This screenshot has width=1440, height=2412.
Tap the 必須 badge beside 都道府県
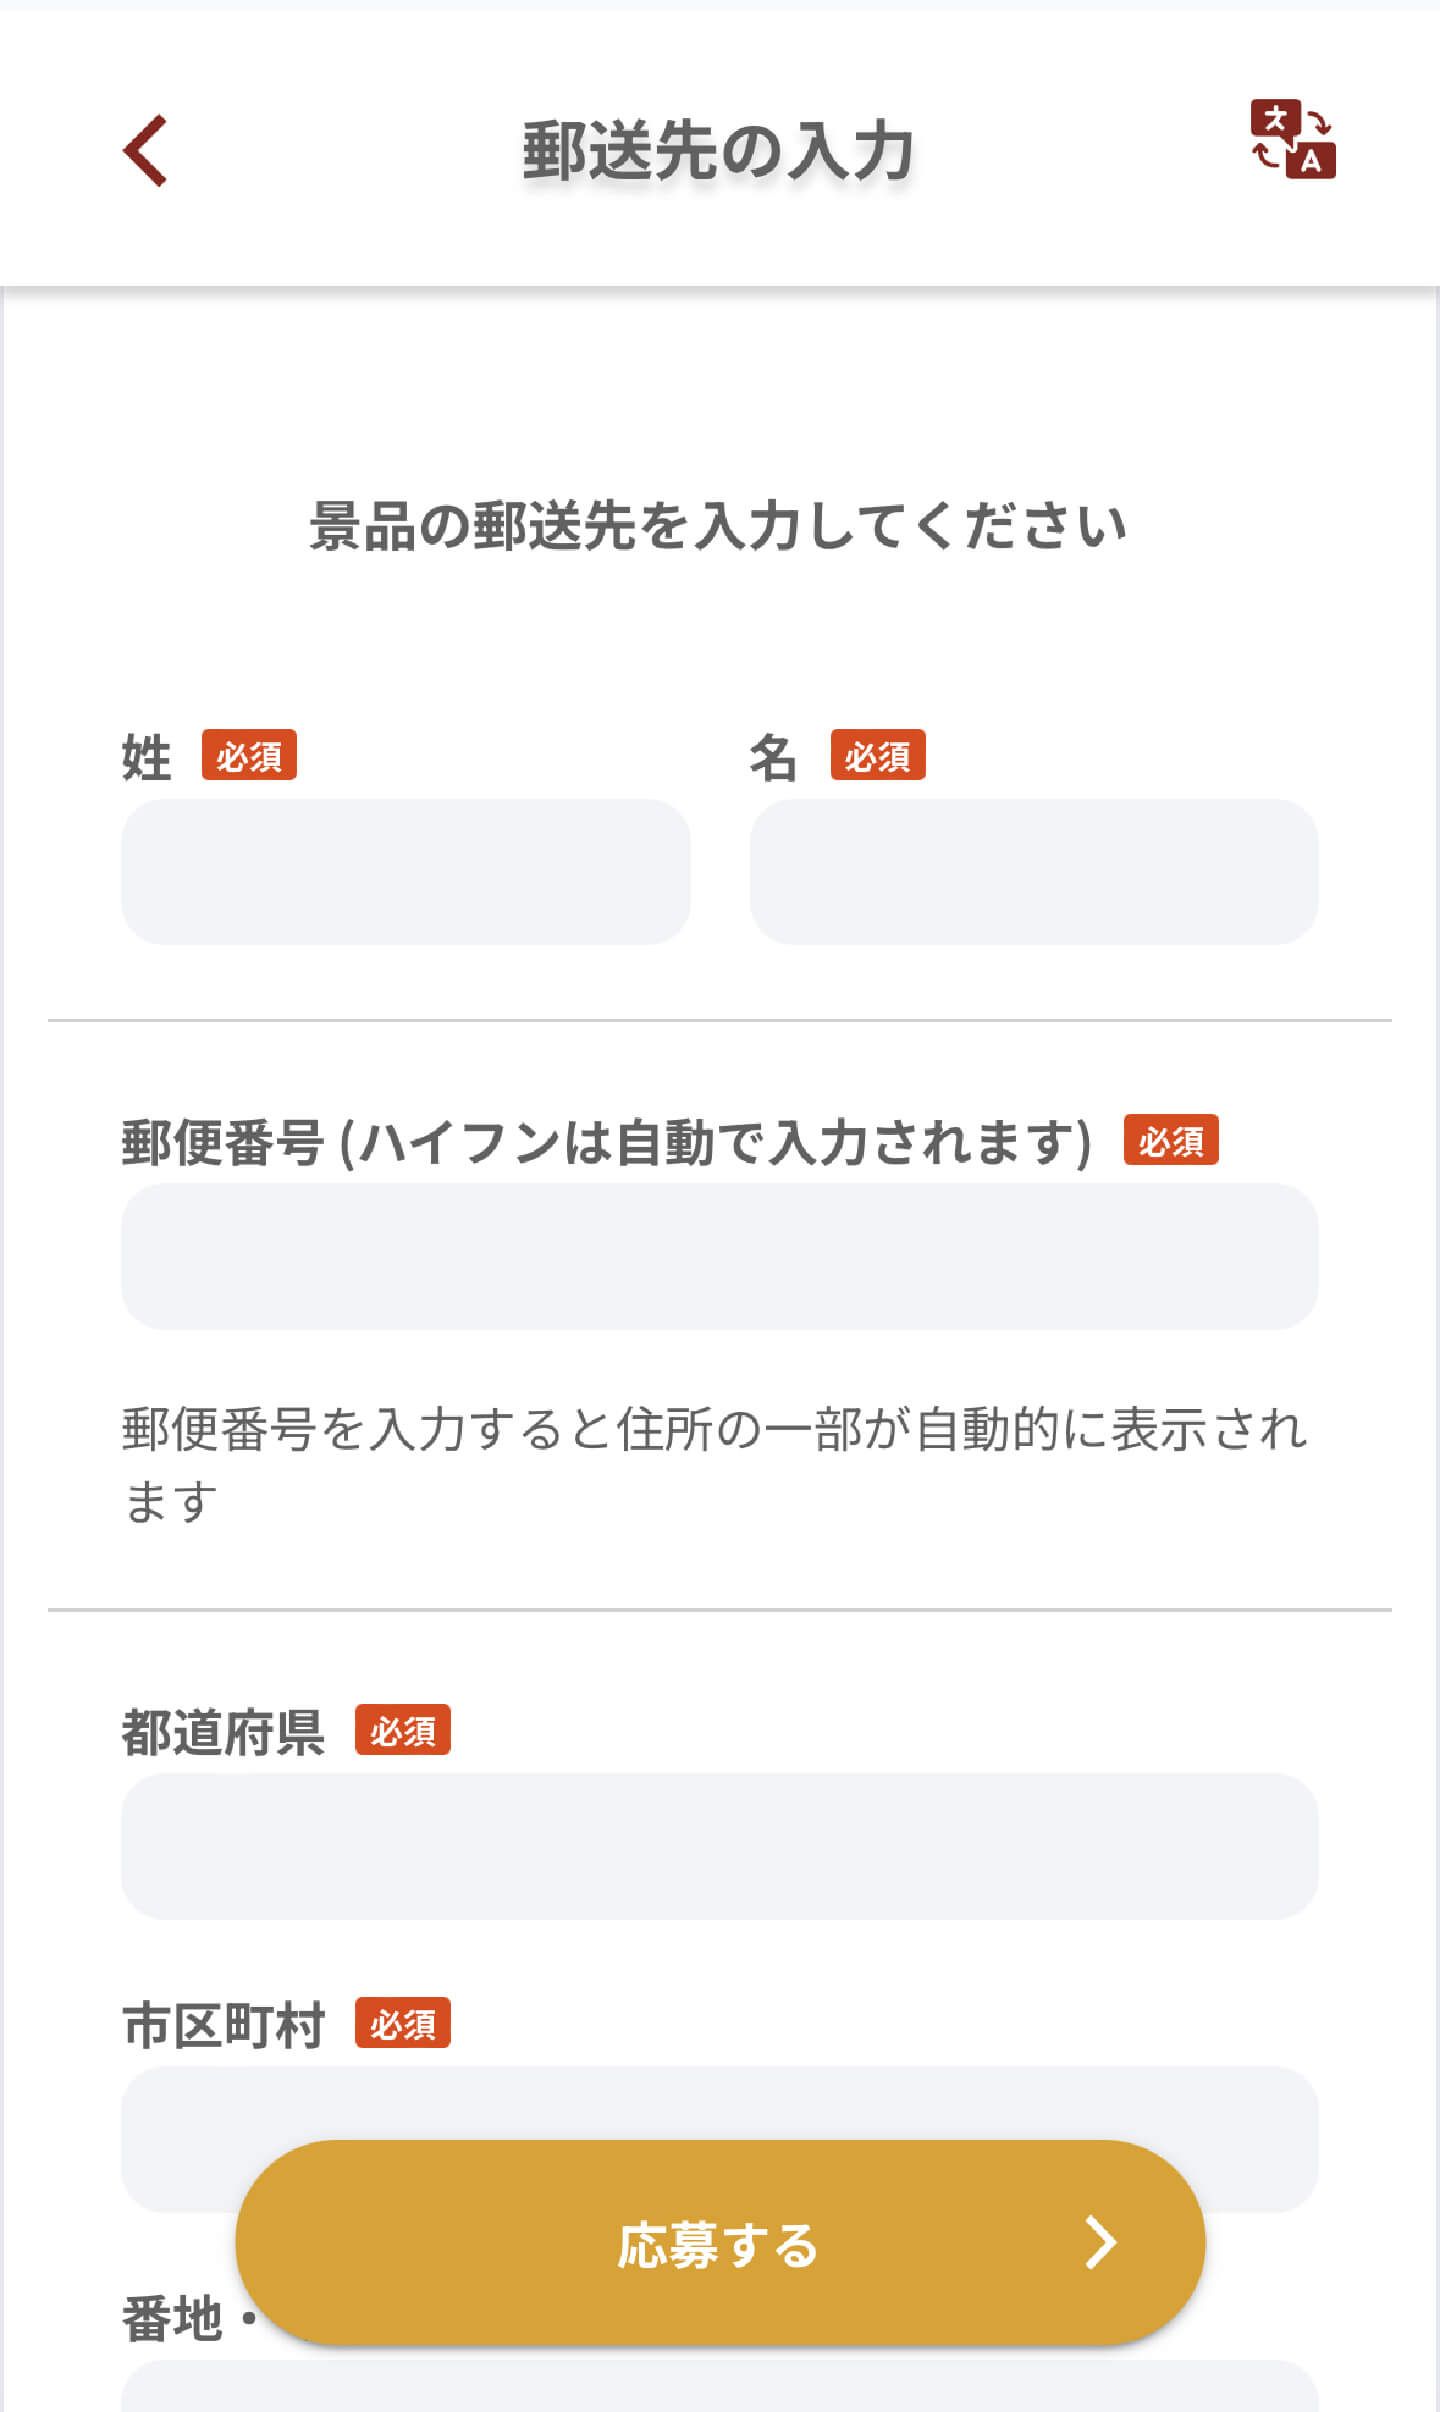pos(403,1730)
